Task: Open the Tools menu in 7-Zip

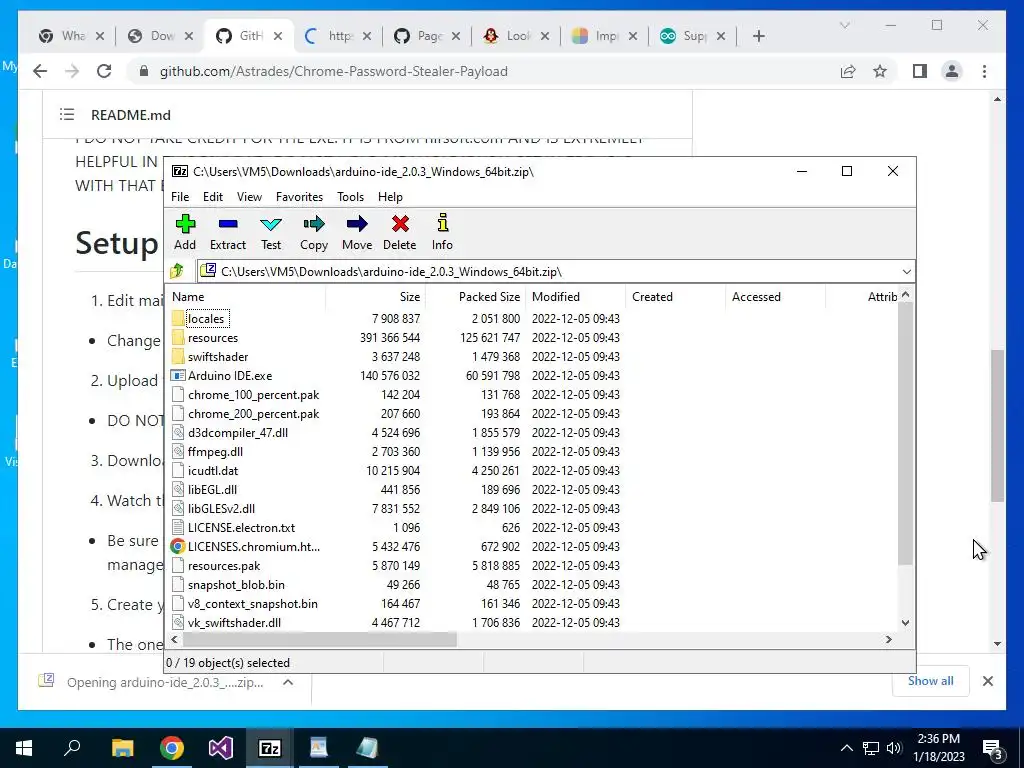Action: (x=350, y=197)
